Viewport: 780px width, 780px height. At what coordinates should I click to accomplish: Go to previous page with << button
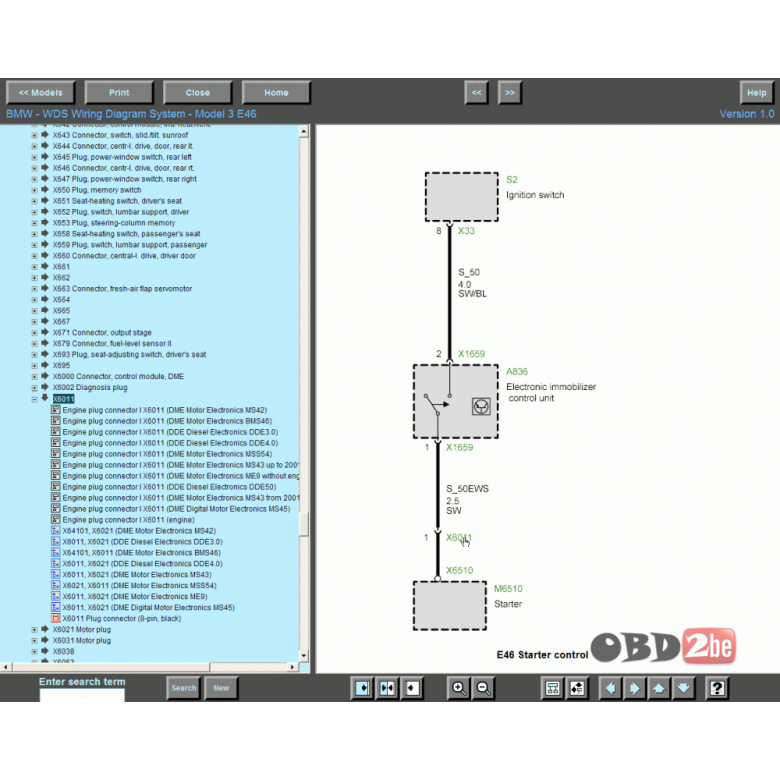click(477, 93)
